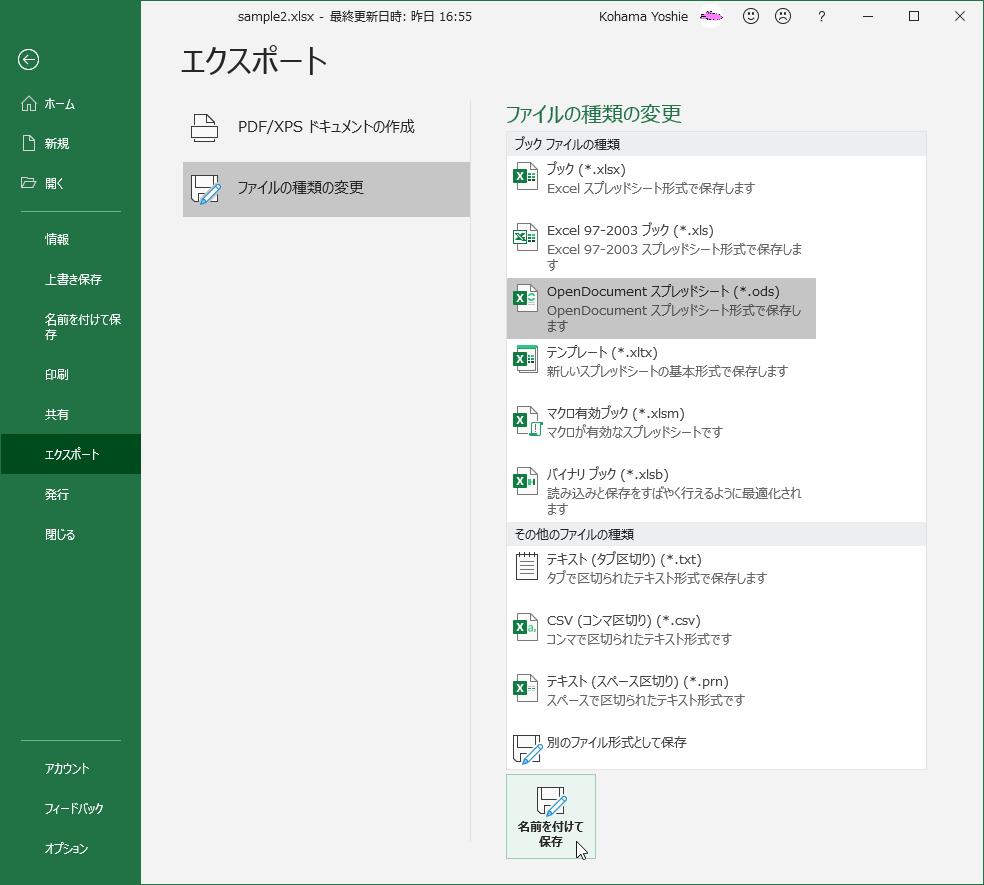Open the 情報 (Info) menu
Image resolution: width=984 pixels, height=885 pixels.
[x=70, y=239]
